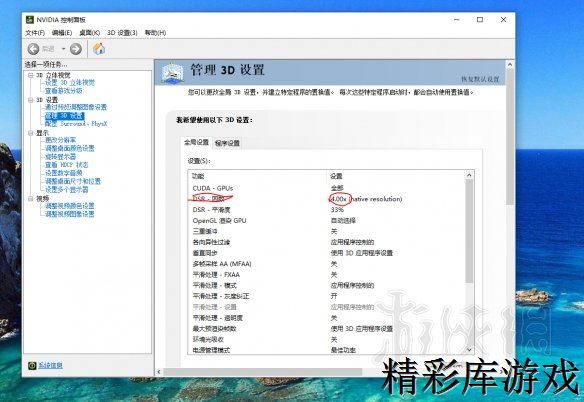This screenshot has width=584, height=402.
Task: Select the 三重缓冲 setting row
Action: [327, 231]
